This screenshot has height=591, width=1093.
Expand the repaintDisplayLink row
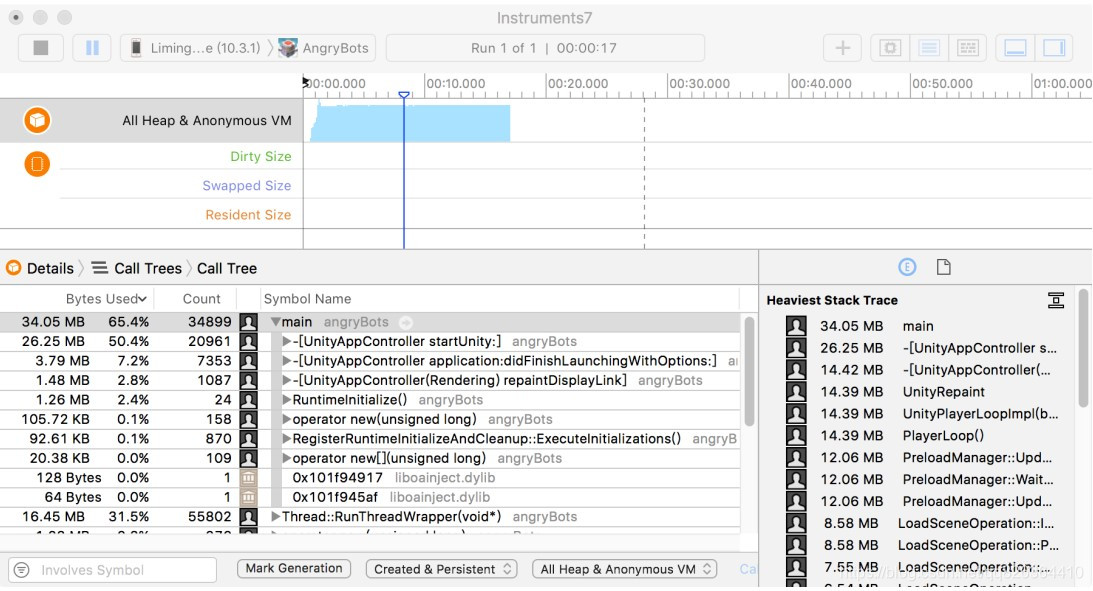coord(286,381)
